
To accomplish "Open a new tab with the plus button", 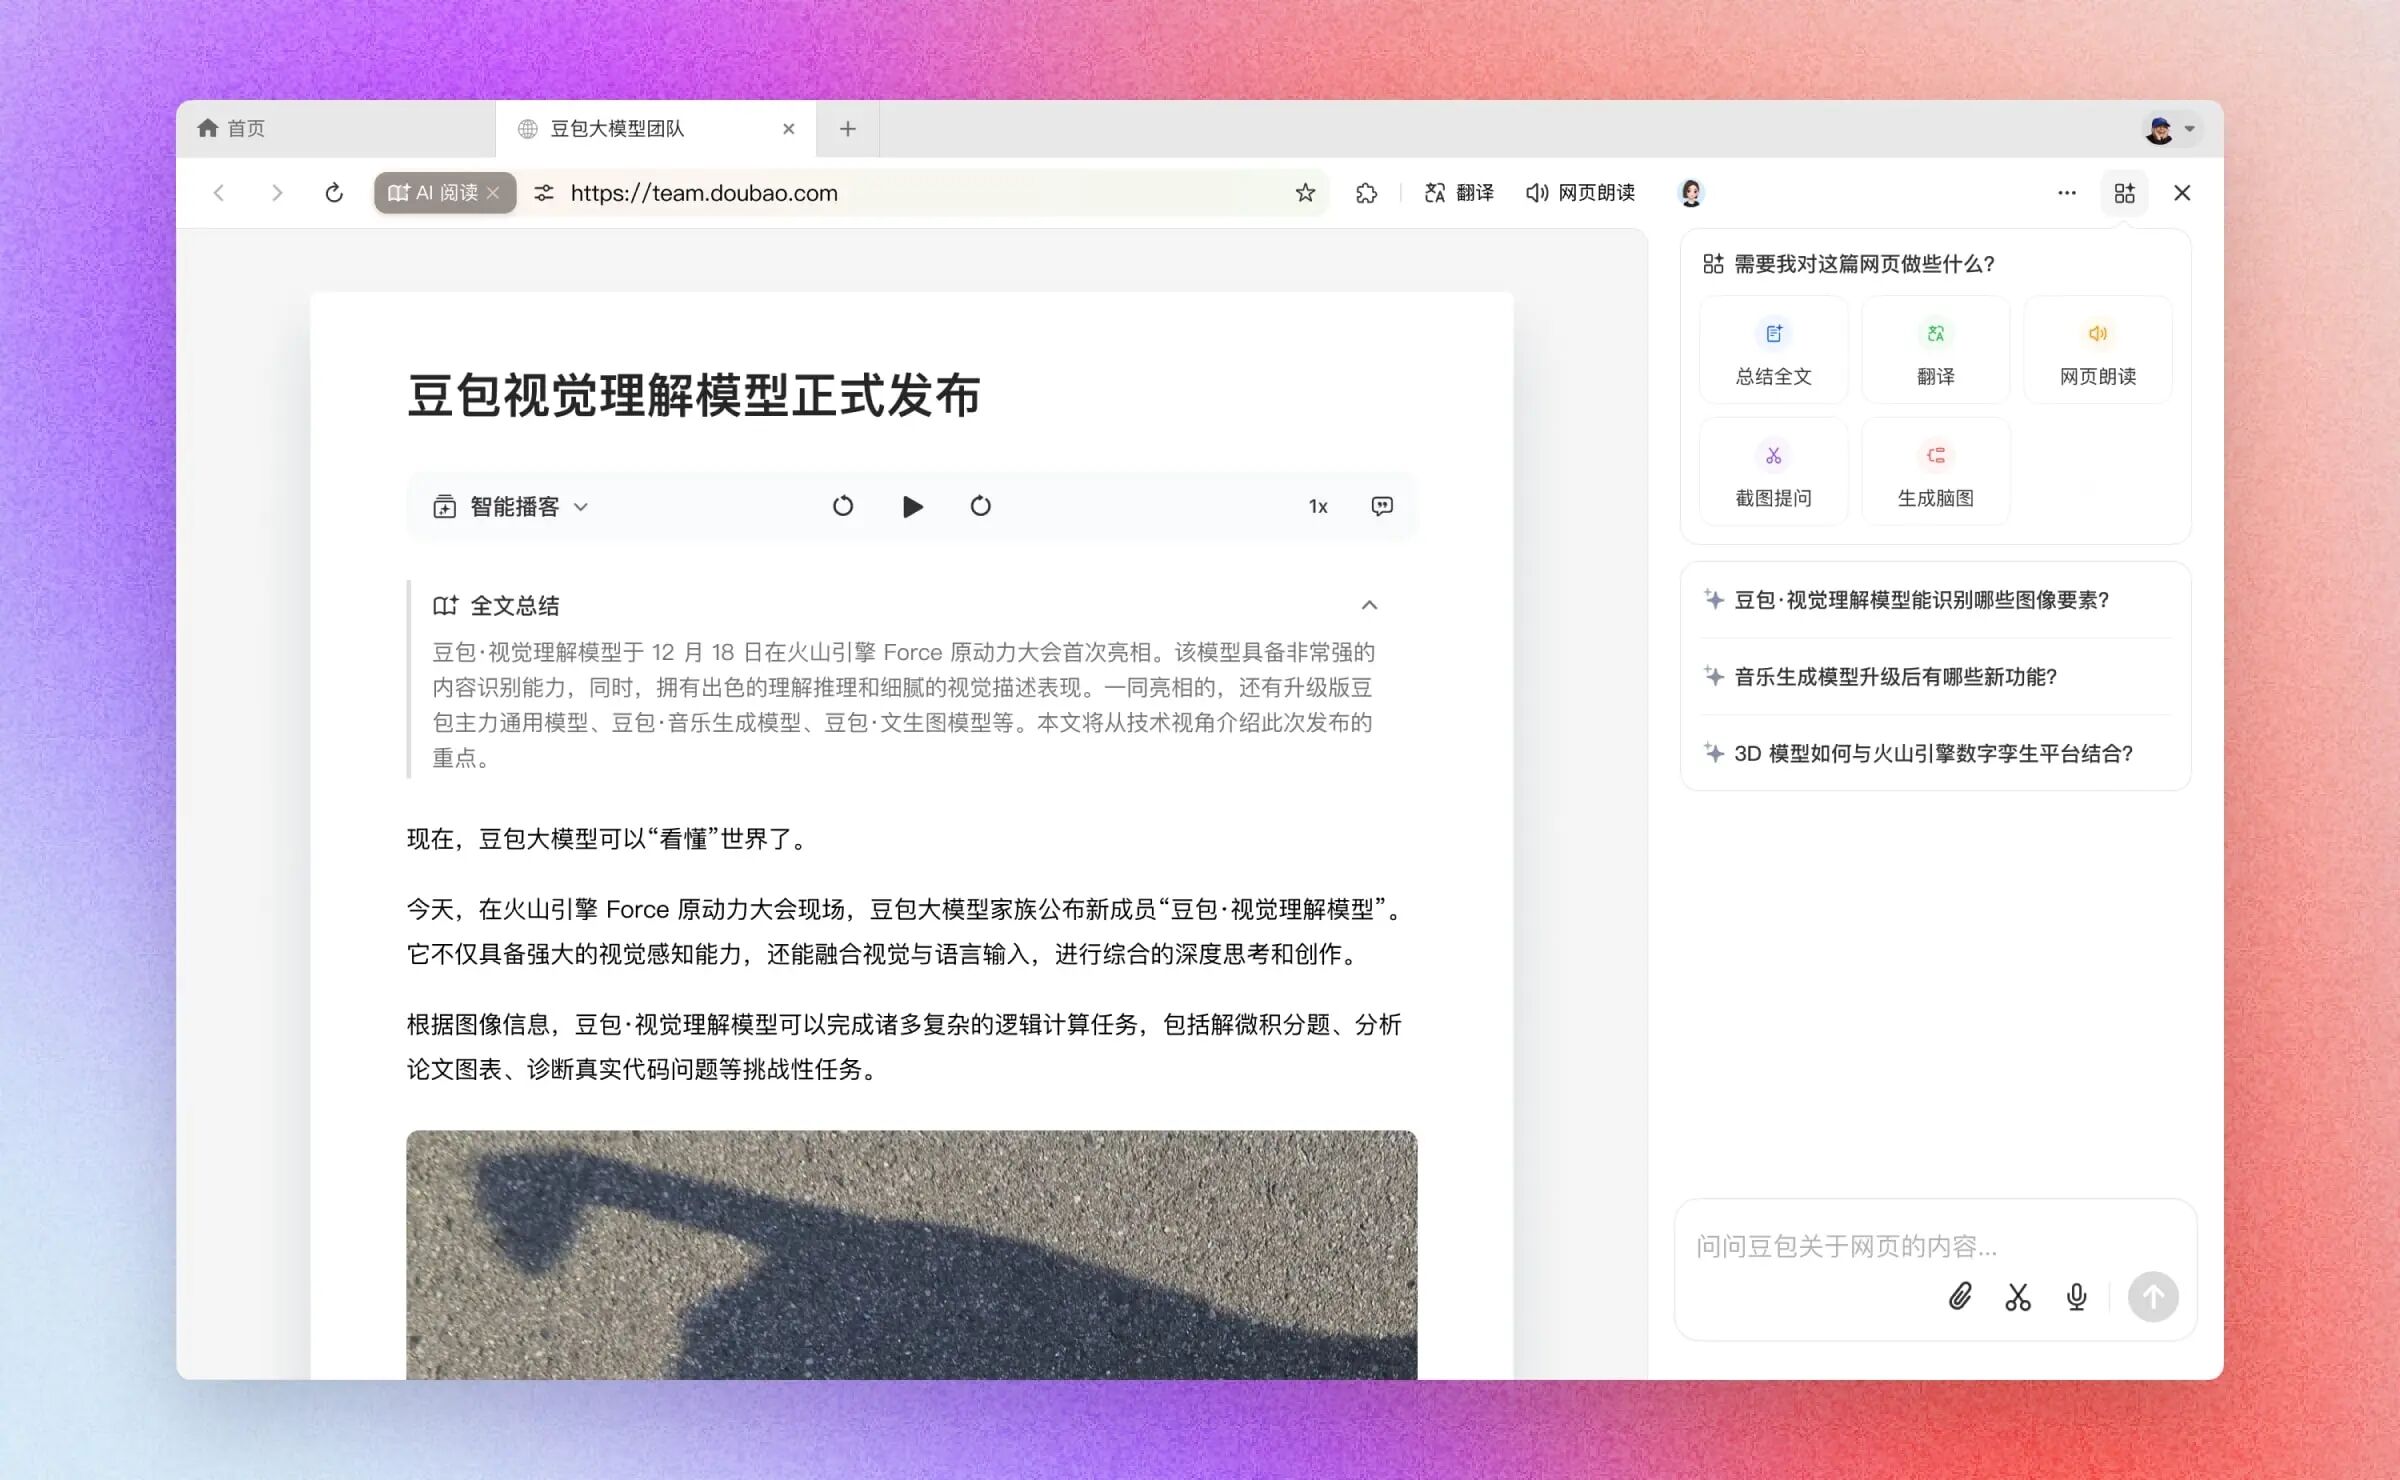I will (x=847, y=128).
